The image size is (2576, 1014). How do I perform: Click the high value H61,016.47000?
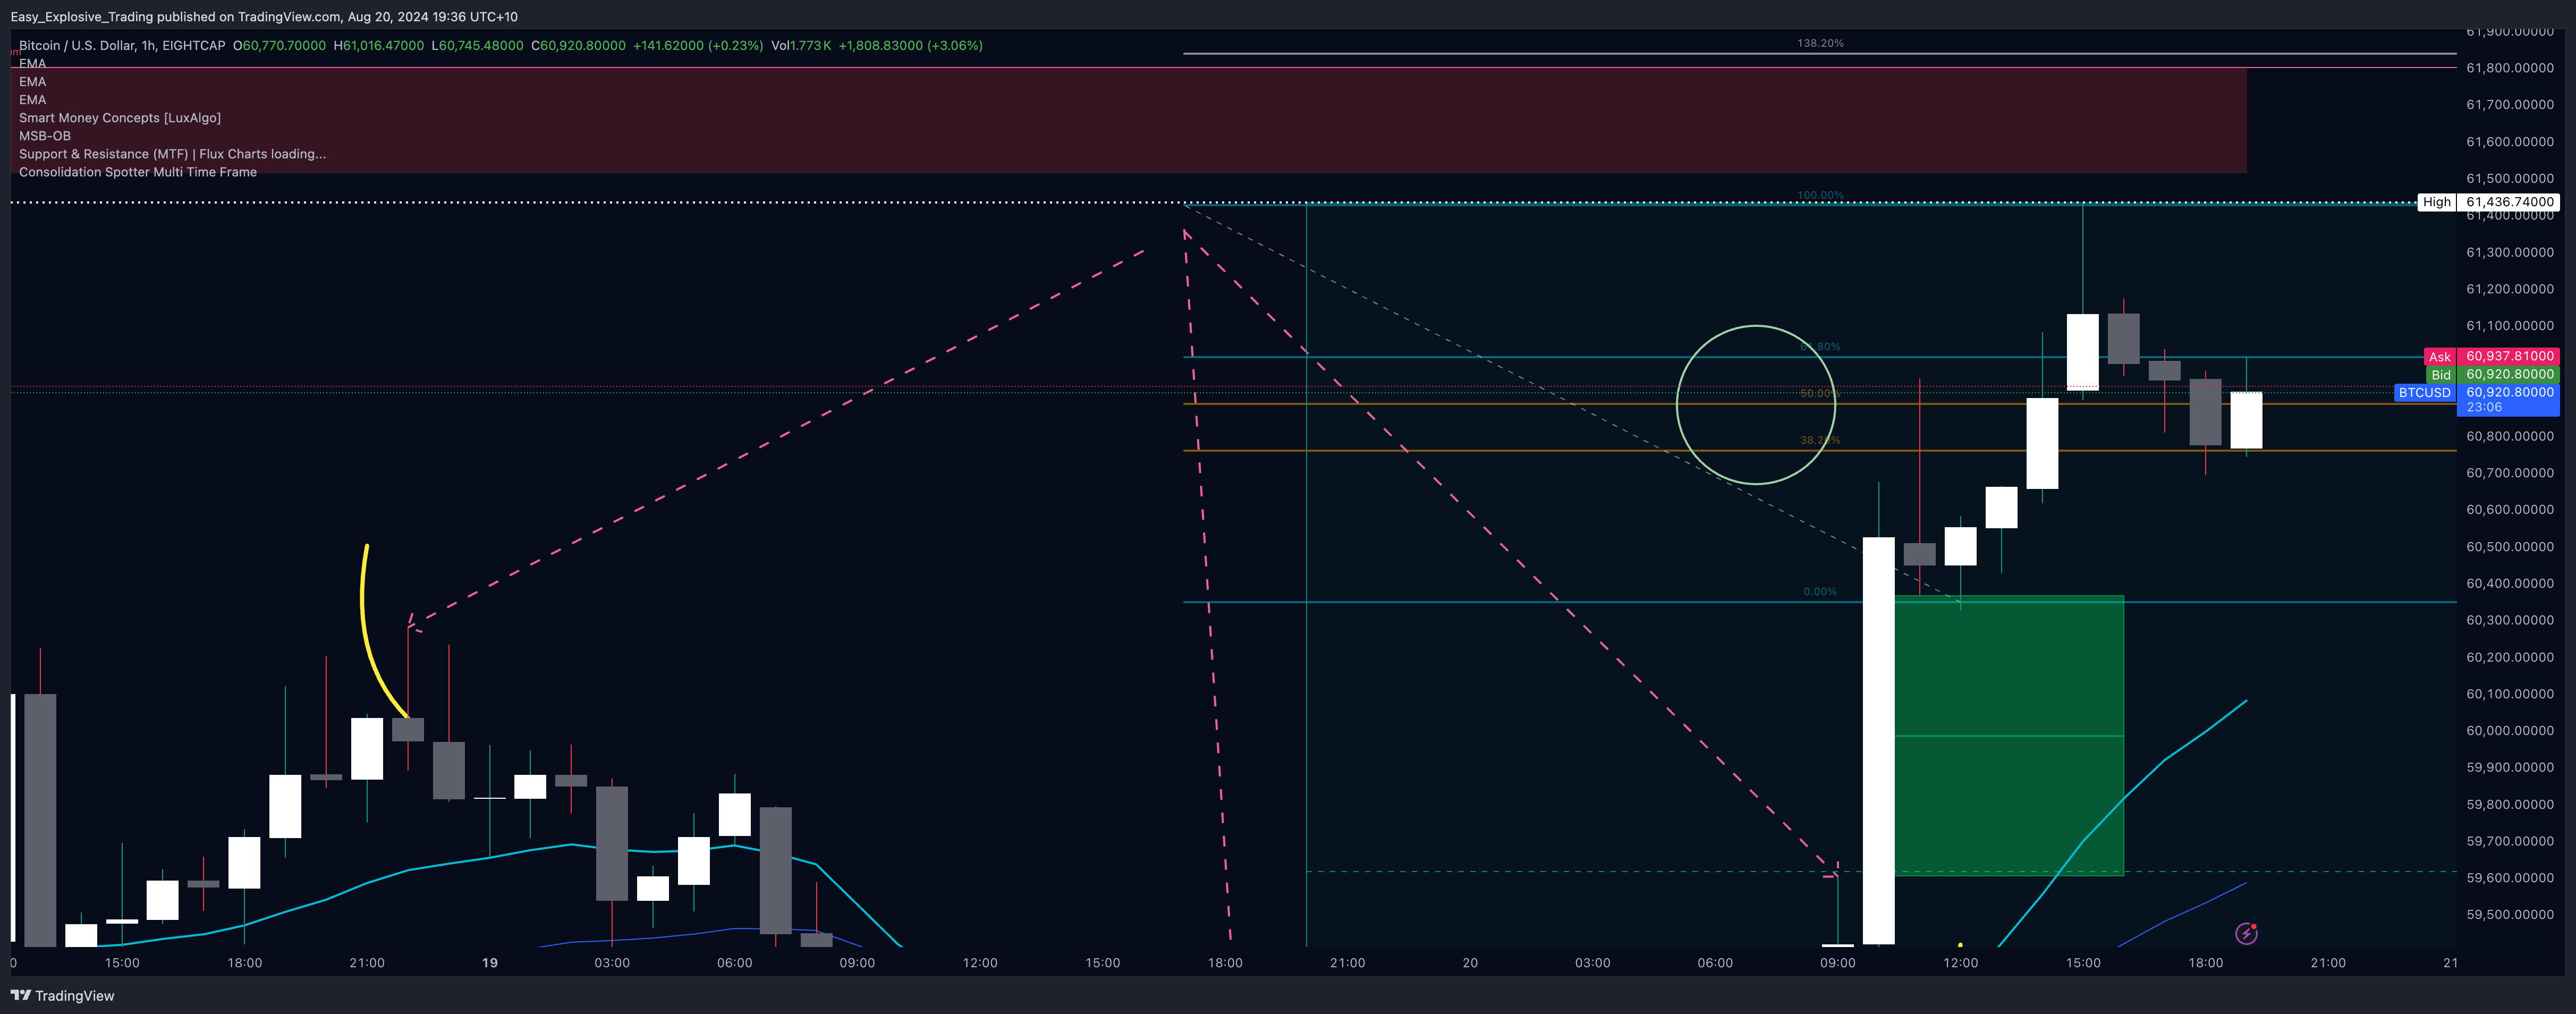[x=378, y=45]
